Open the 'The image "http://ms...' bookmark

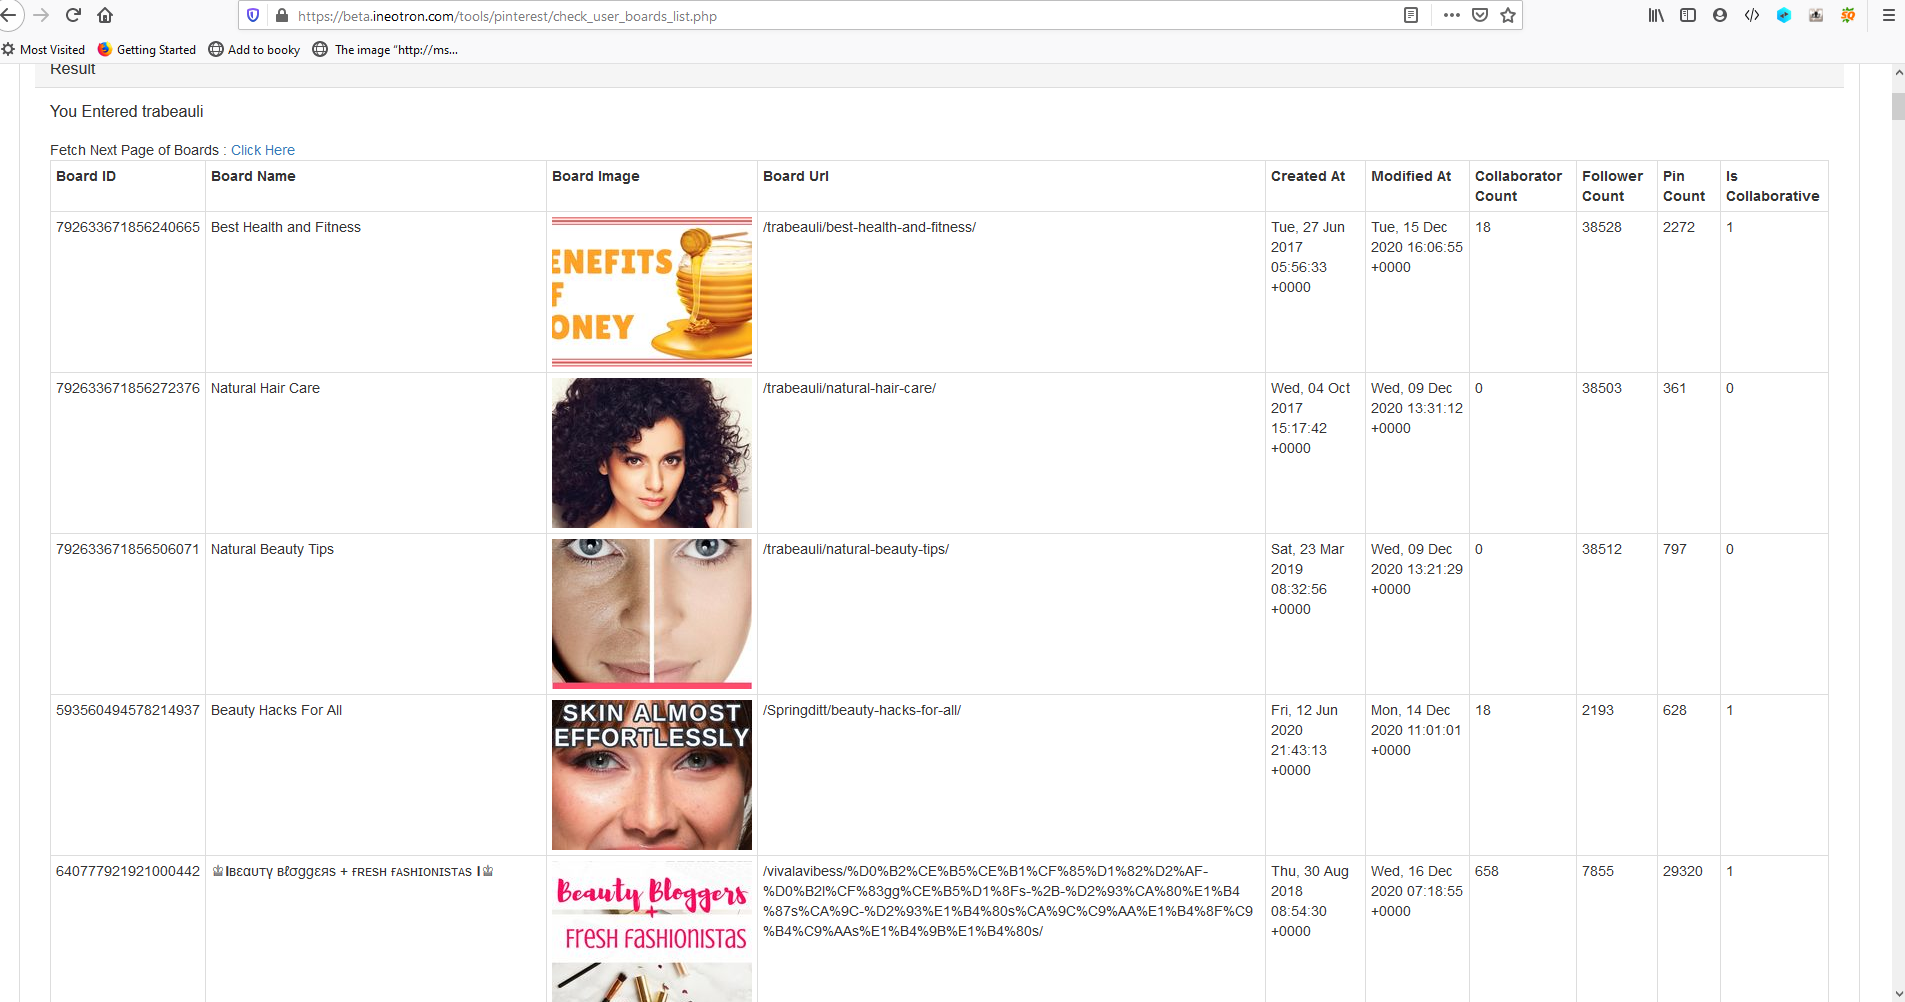tap(385, 49)
